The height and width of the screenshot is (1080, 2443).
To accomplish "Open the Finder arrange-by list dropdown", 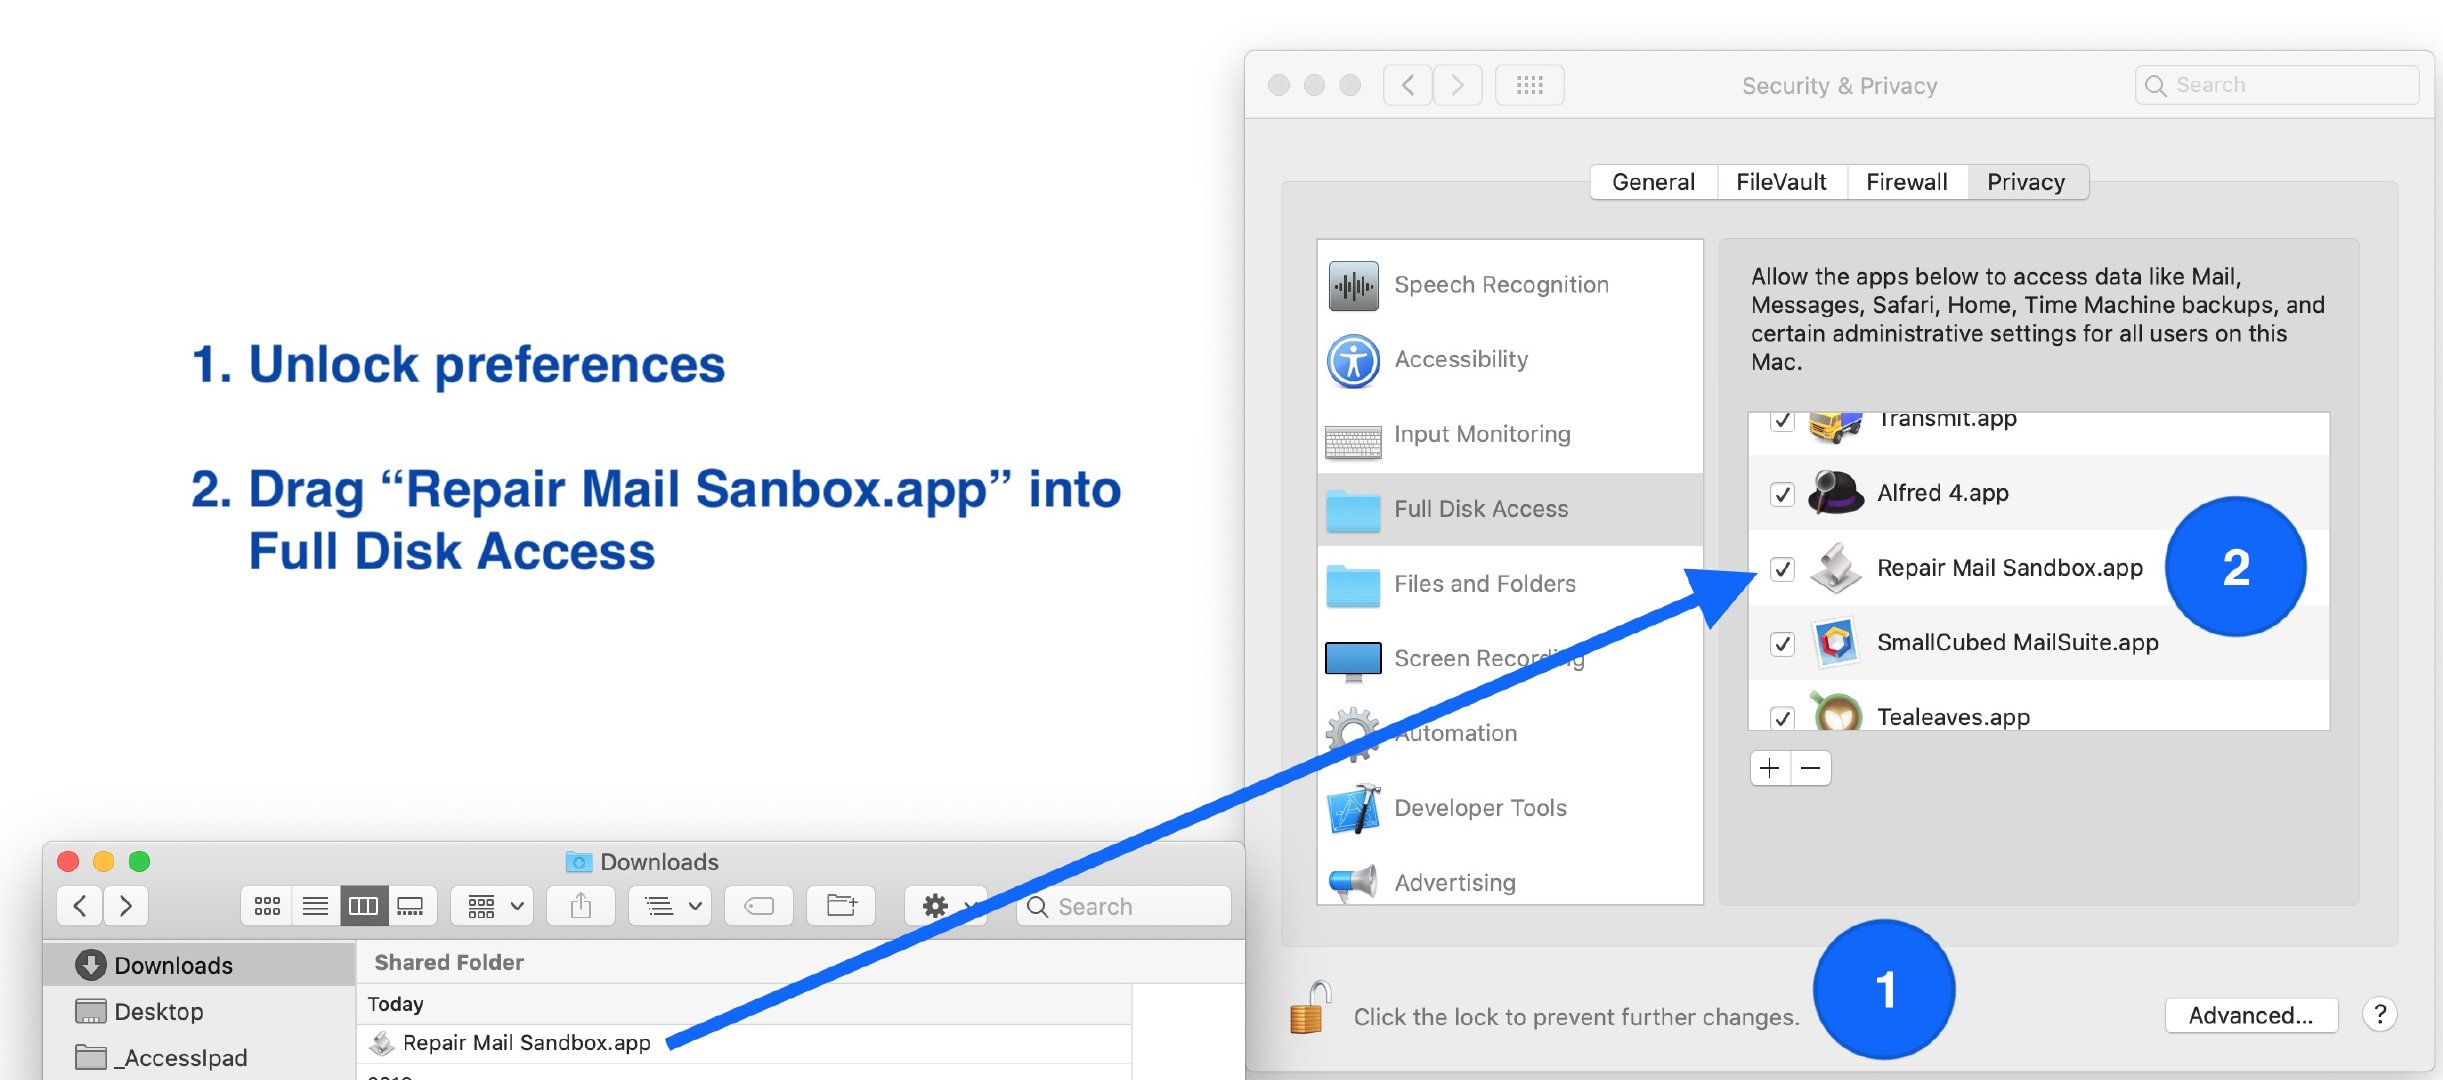I will tap(671, 906).
